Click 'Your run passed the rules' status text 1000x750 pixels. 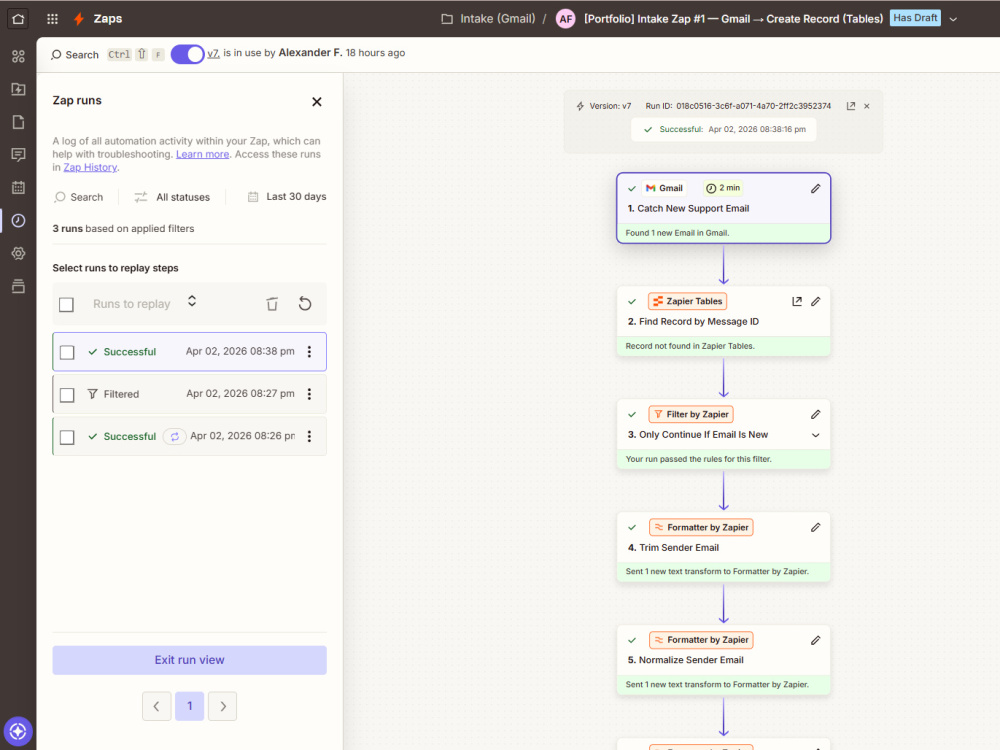(x=698, y=459)
